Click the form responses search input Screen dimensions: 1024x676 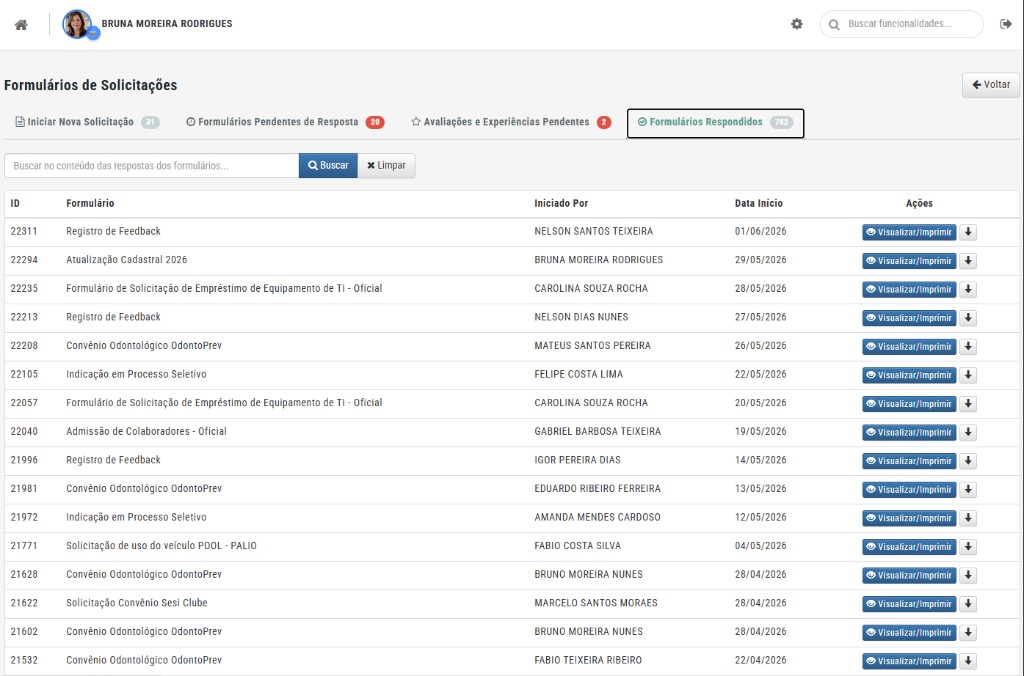pyautogui.click(x=152, y=166)
